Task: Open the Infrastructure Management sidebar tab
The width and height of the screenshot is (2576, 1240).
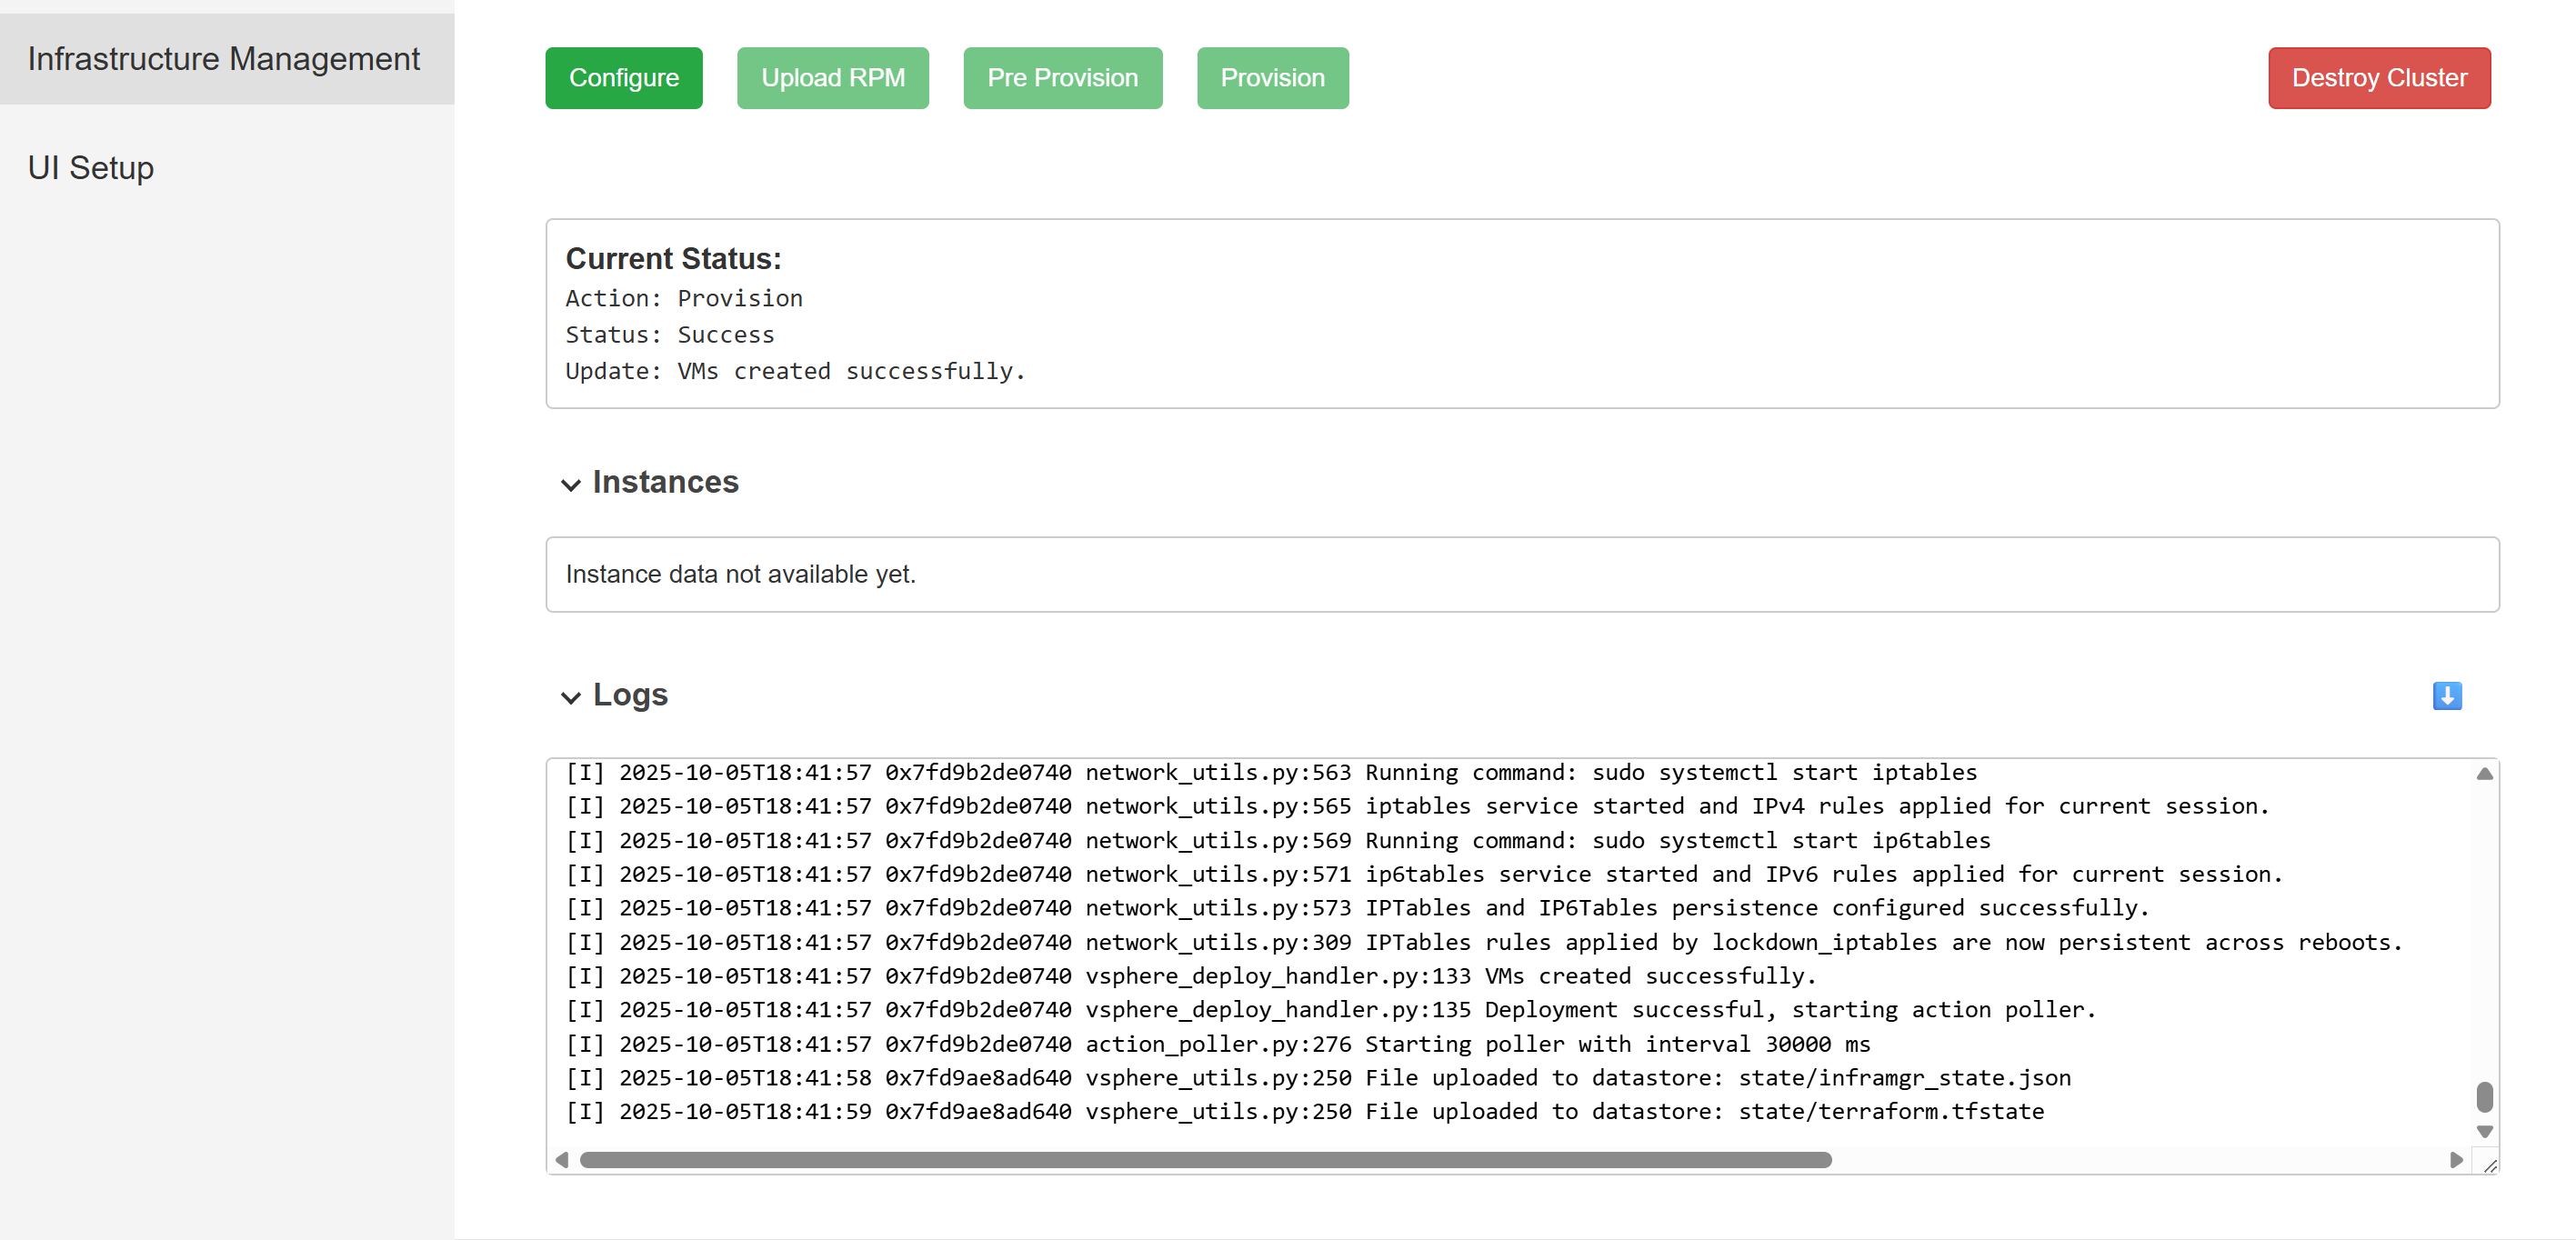Action: (224, 59)
